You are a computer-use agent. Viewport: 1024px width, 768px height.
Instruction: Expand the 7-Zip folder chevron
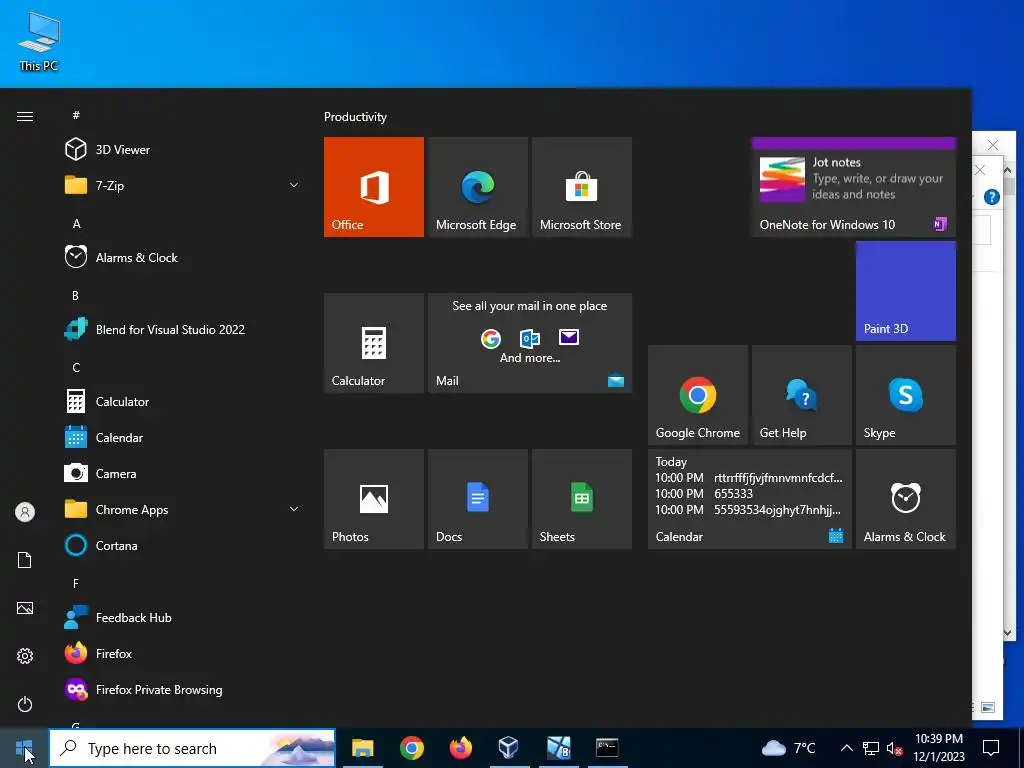point(294,185)
